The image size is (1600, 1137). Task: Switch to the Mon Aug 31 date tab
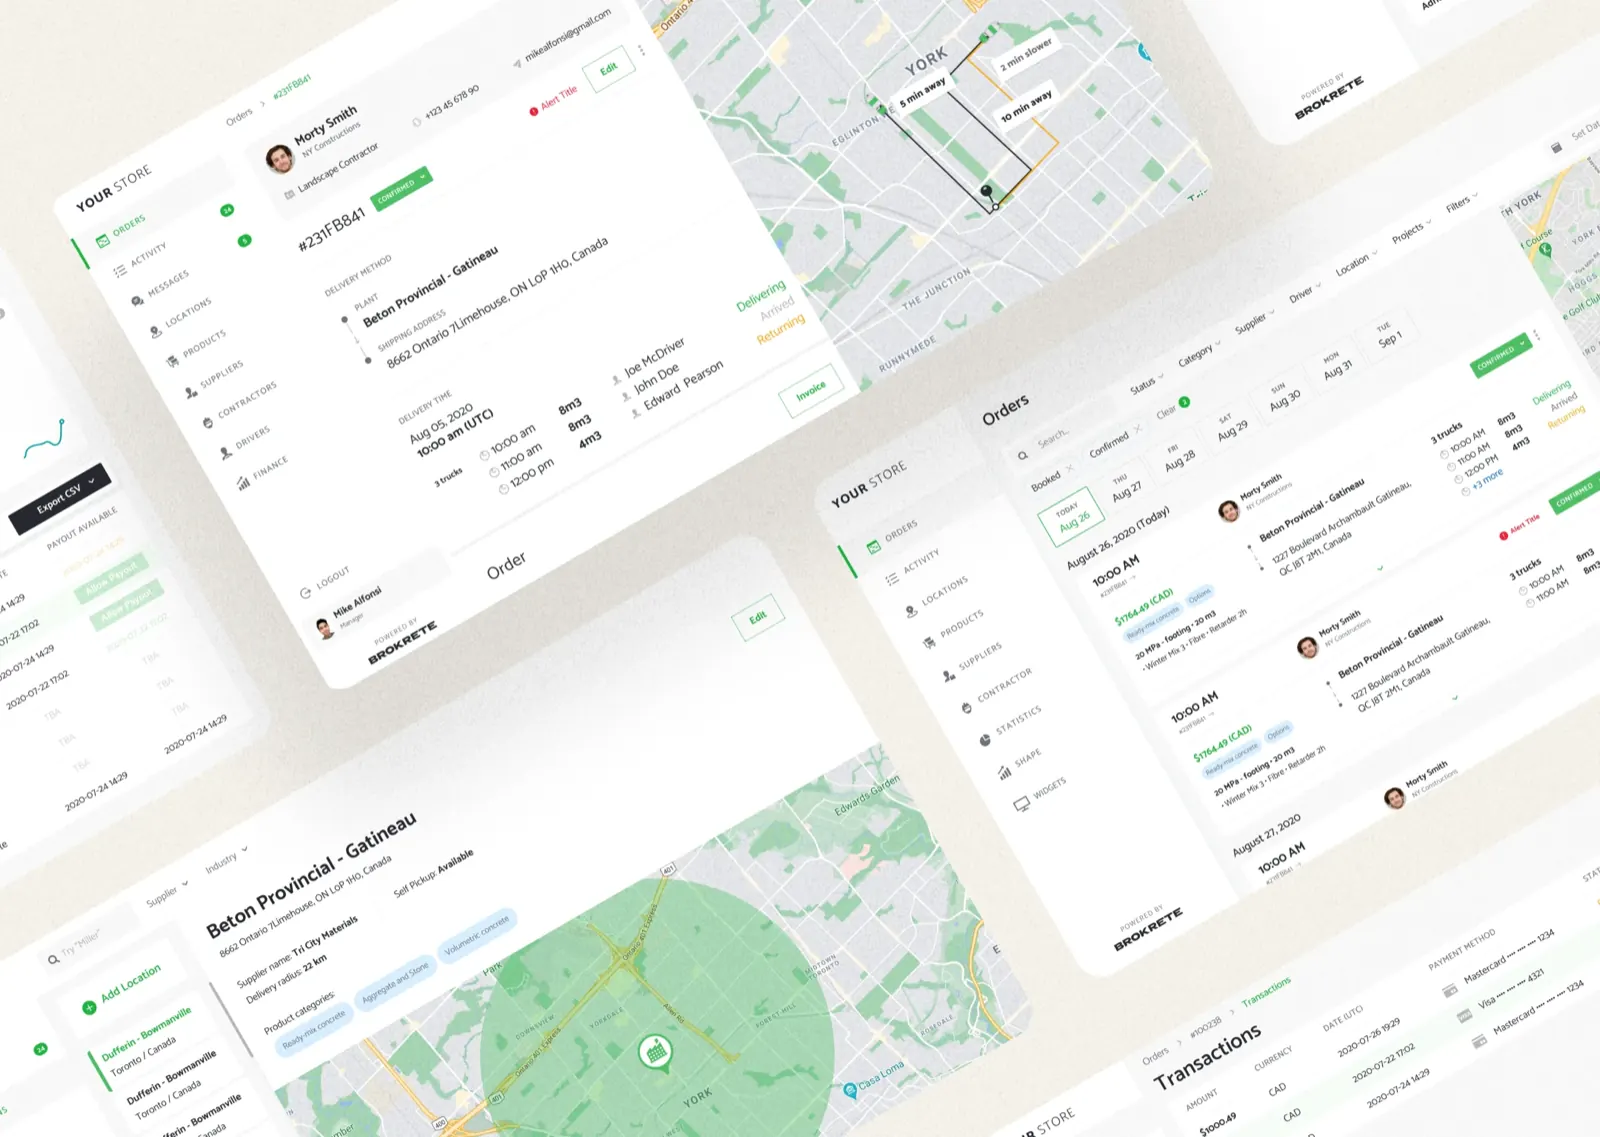[1336, 368]
